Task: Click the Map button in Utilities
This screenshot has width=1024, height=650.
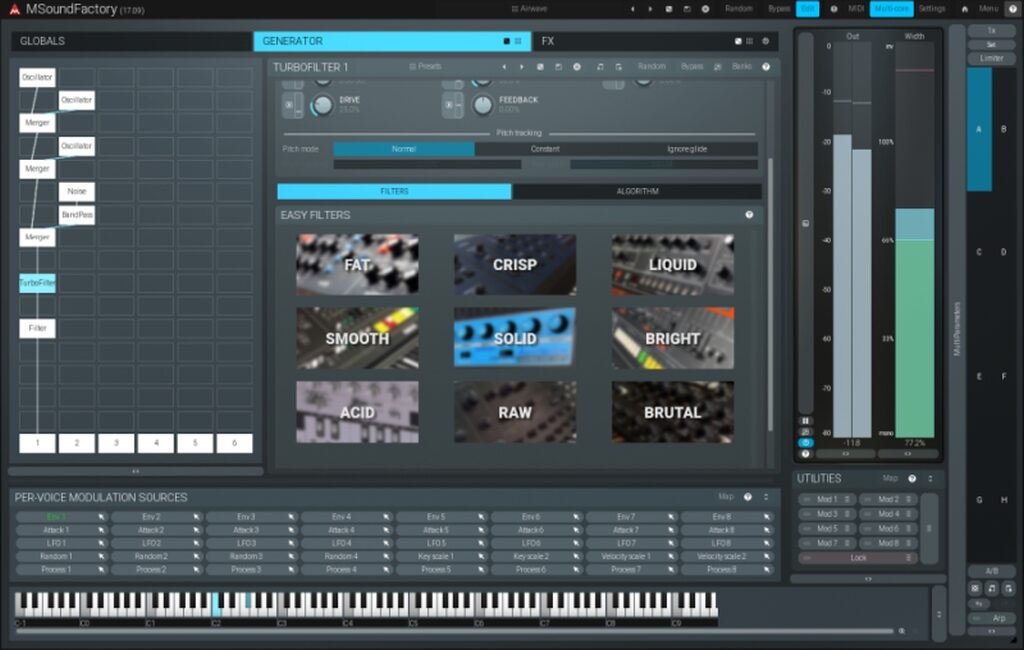Action: click(x=890, y=479)
